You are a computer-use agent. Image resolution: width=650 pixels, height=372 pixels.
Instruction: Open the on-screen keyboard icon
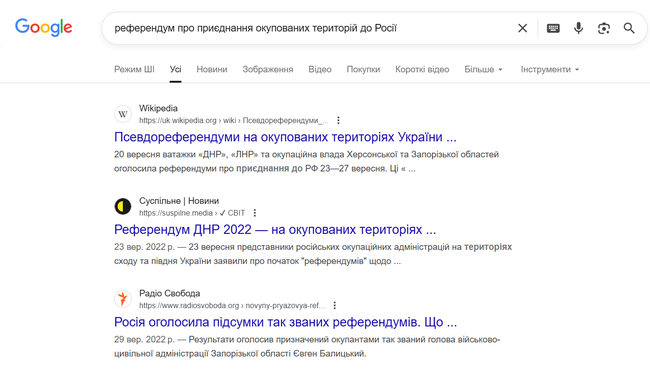click(553, 28)
